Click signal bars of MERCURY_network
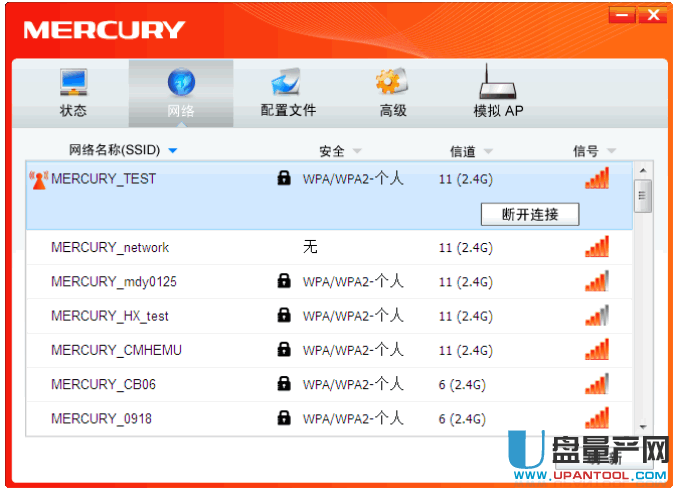The image size is (682, 492). pos(596,247)
